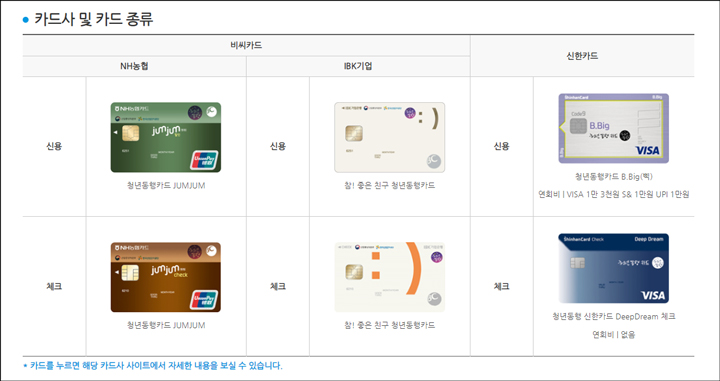Click 청년동행카드 JUMJUM label under the brown card
The width and height of the screenshot is (720, 381).
coord(166,325)
